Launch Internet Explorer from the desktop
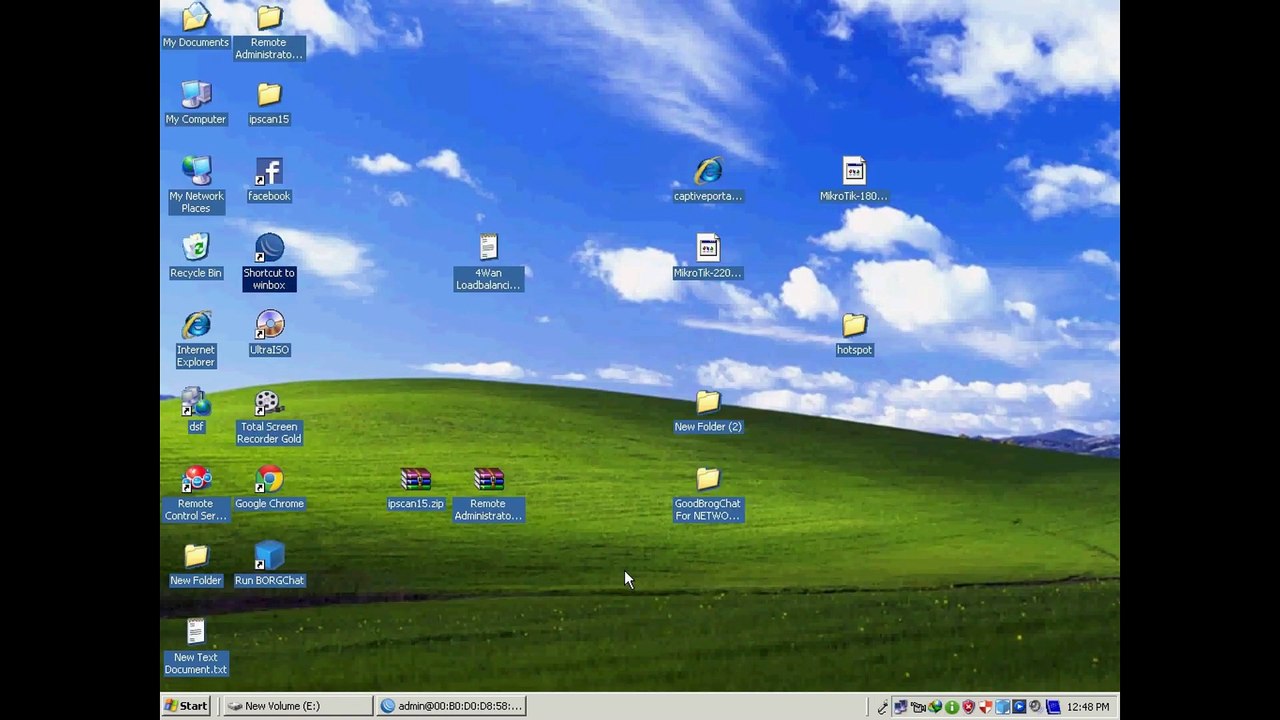1280x720 pixels. click(x=196, y=339)
